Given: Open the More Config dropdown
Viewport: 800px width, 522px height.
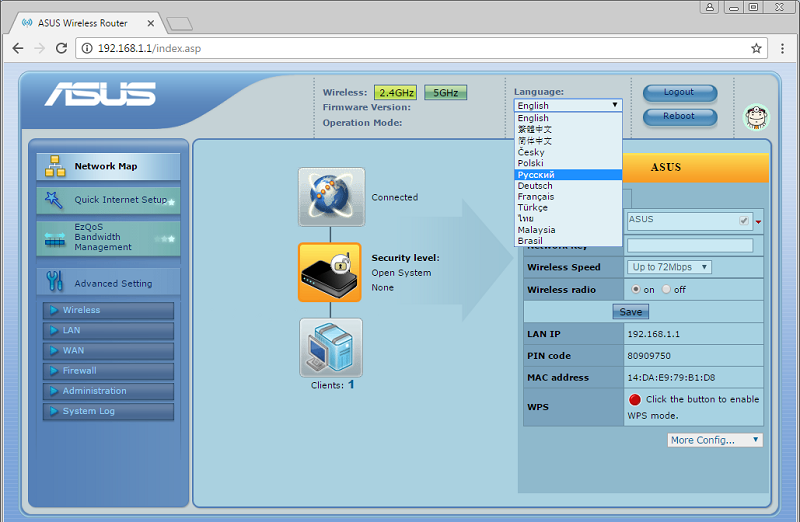Looking at the screenshot, I should pyautogui.click(x=715, y=440).
